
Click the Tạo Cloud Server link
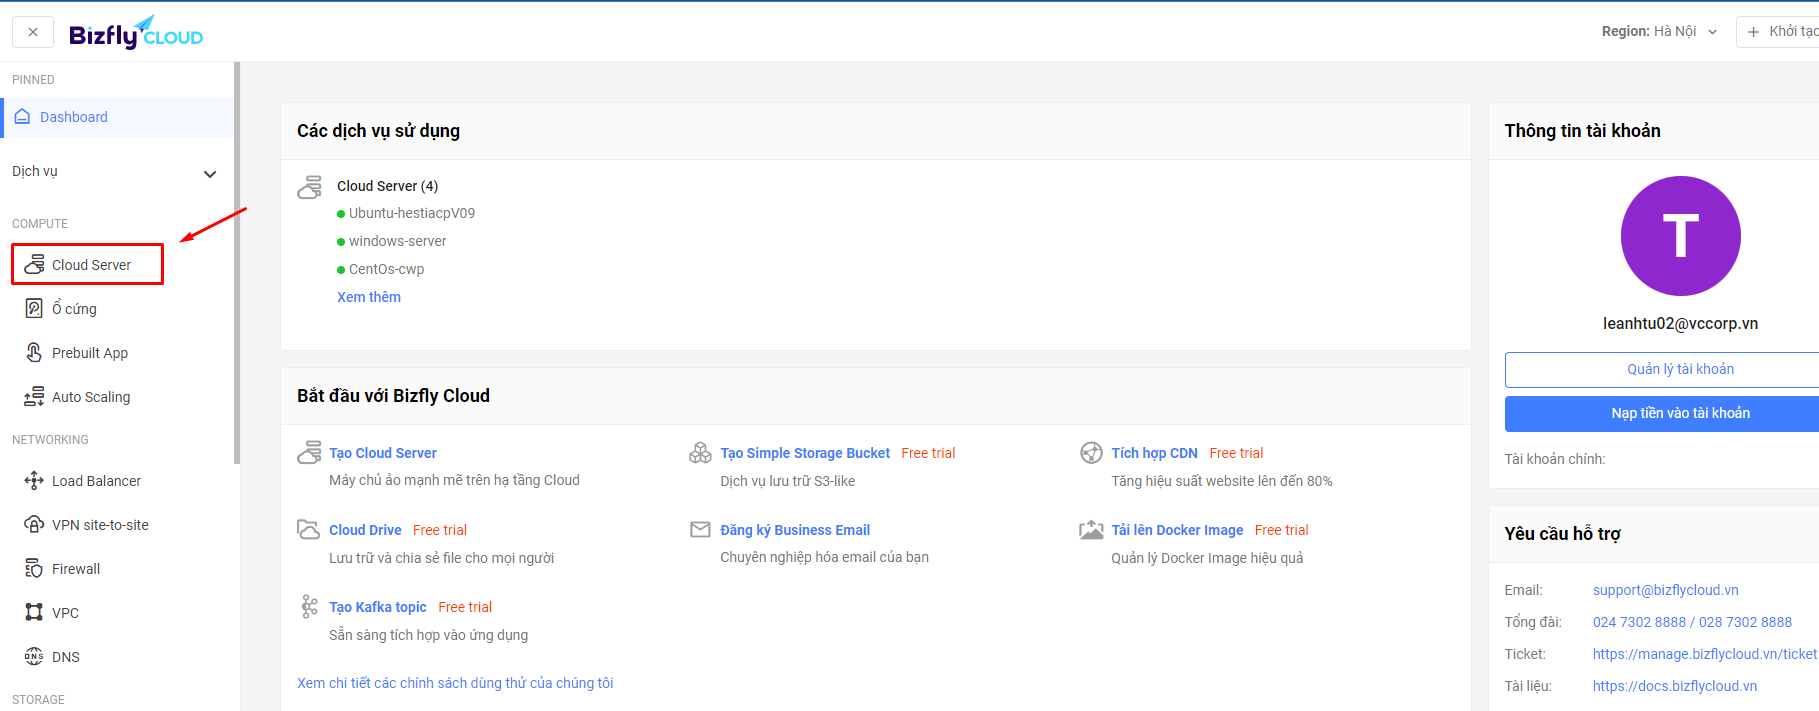pyautogui.click(x=383, y=453)
